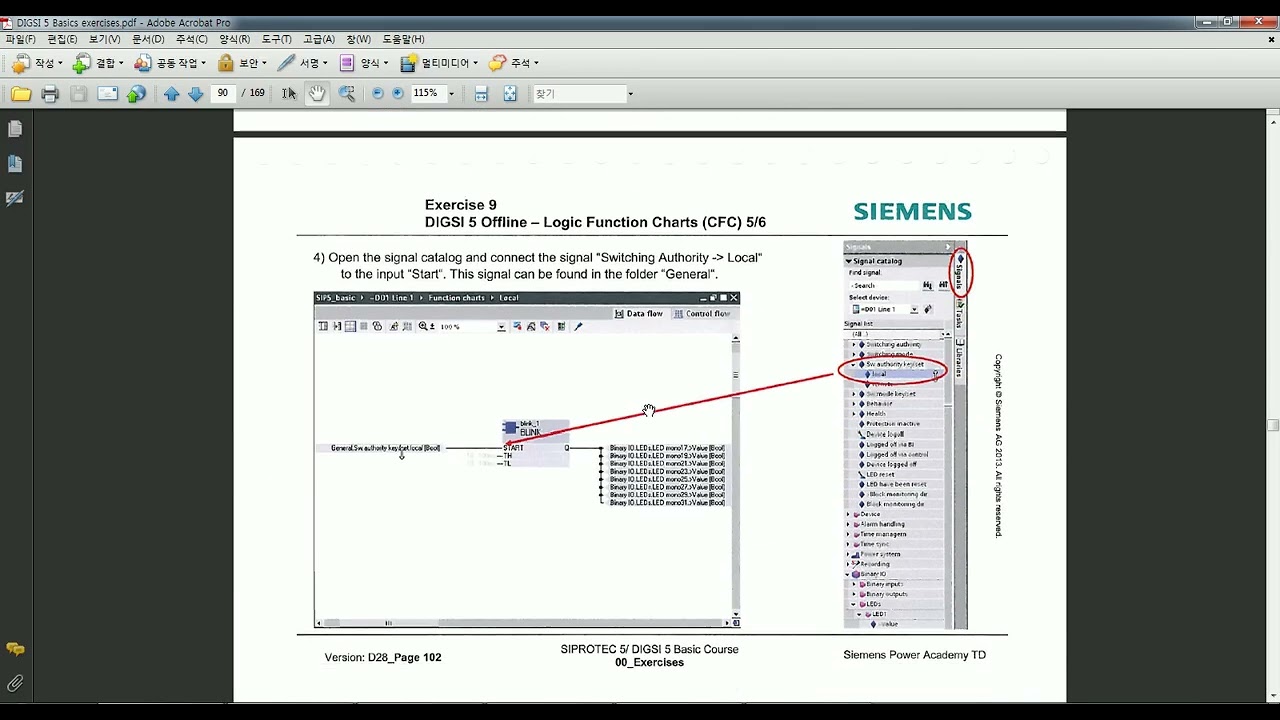
Task: Click the 결합 (Combine files) icon
Action: pyautogui.click(x=81, y=63)
